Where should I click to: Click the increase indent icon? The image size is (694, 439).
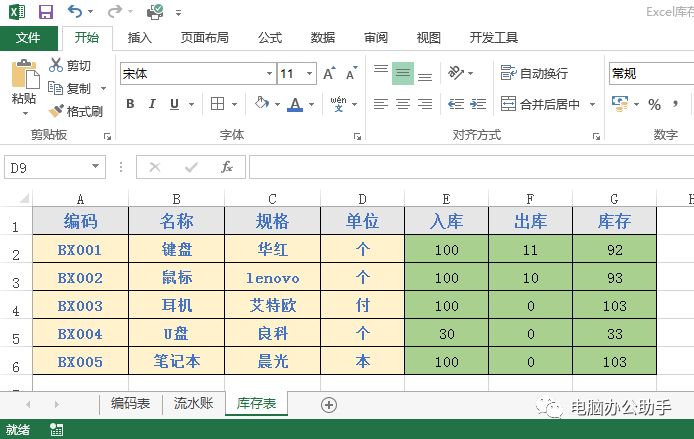coord(478,104)
